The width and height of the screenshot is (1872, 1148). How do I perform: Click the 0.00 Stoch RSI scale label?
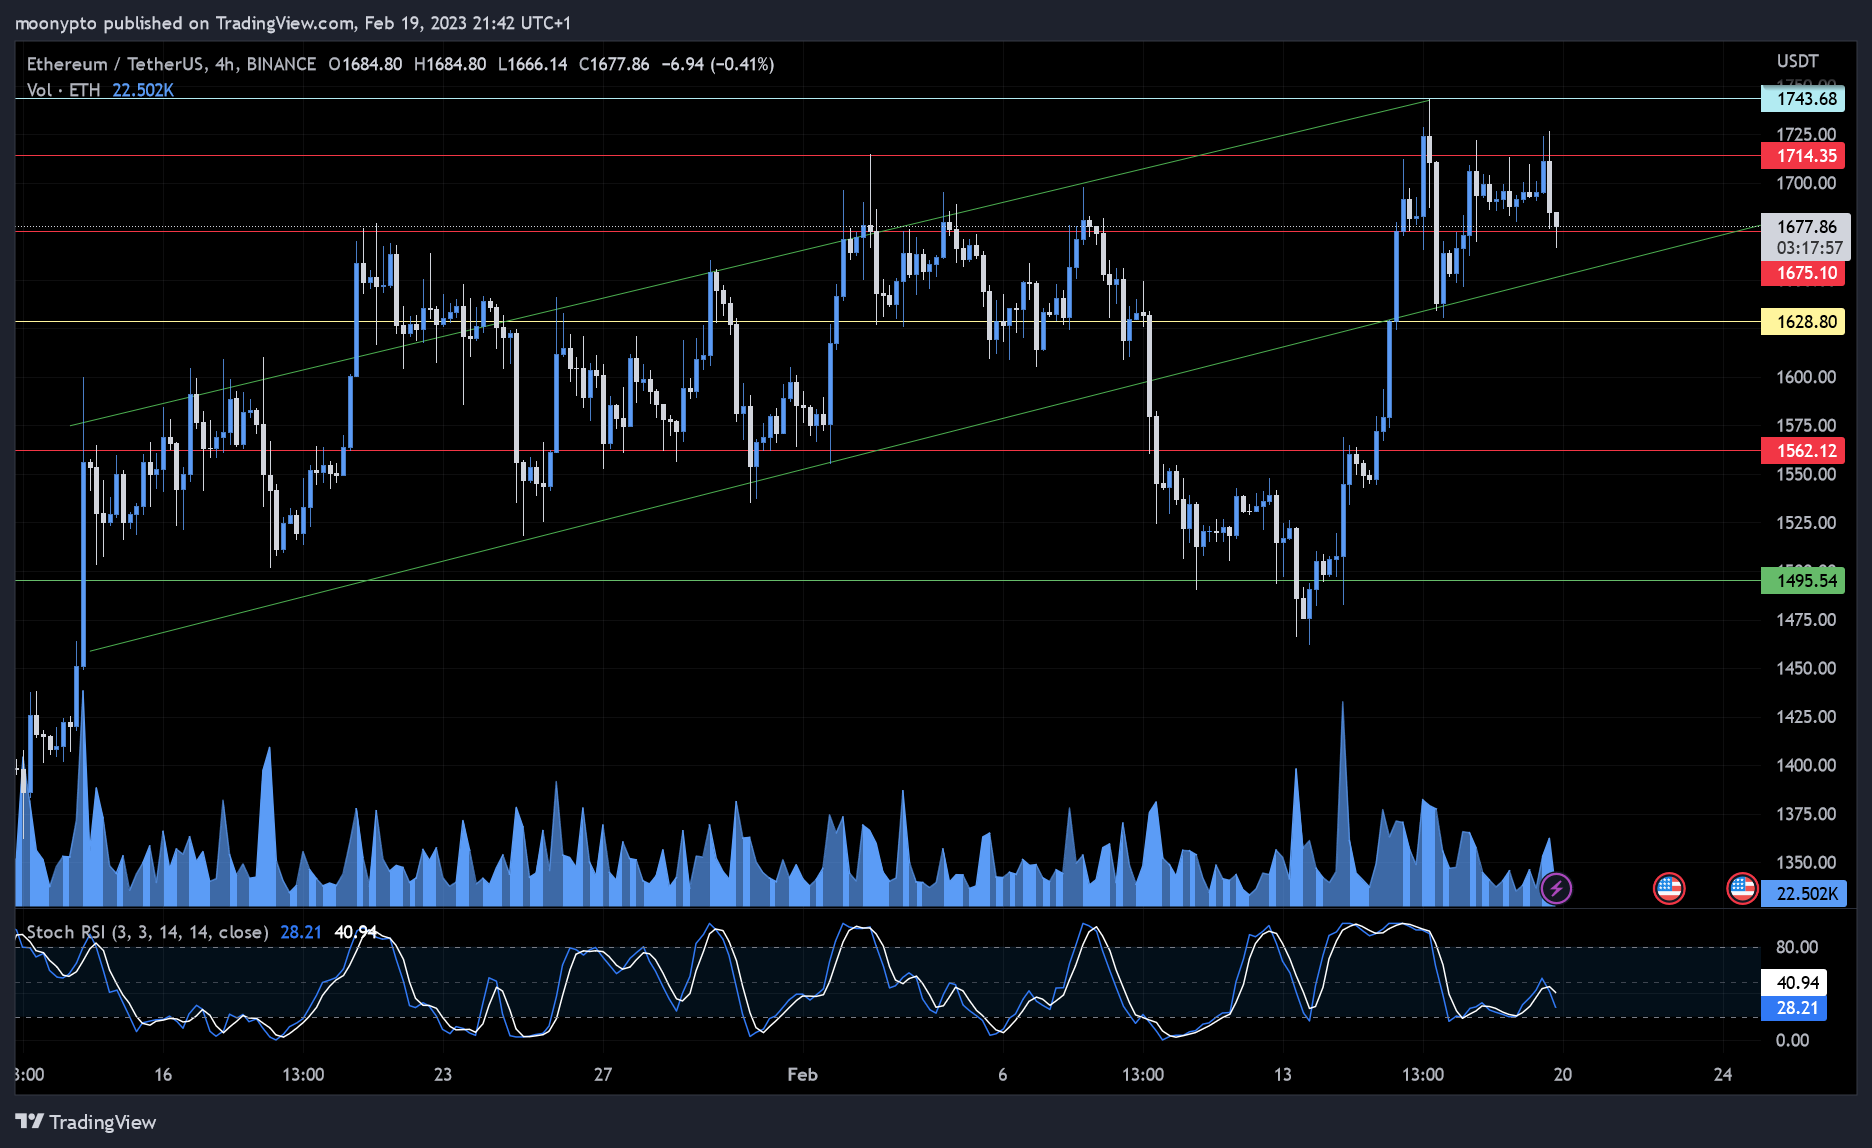[x=1793, y=1040]
